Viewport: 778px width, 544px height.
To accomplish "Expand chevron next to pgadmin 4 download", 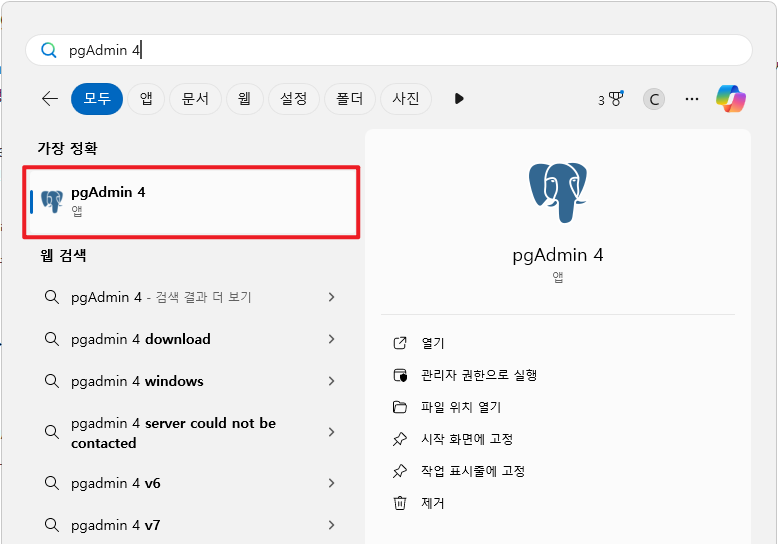I will 331,339.
